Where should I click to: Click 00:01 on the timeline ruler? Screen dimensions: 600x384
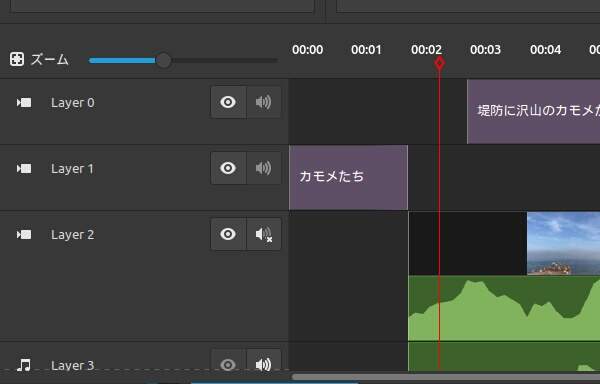366,50
